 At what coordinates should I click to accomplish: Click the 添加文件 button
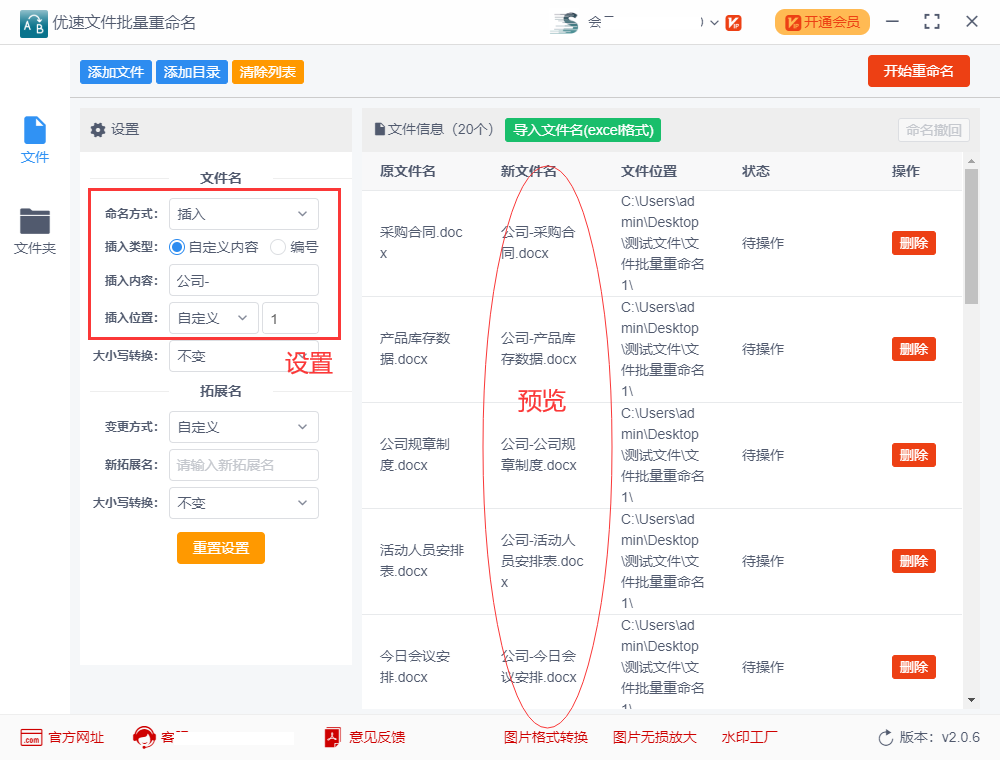(115, 72)
